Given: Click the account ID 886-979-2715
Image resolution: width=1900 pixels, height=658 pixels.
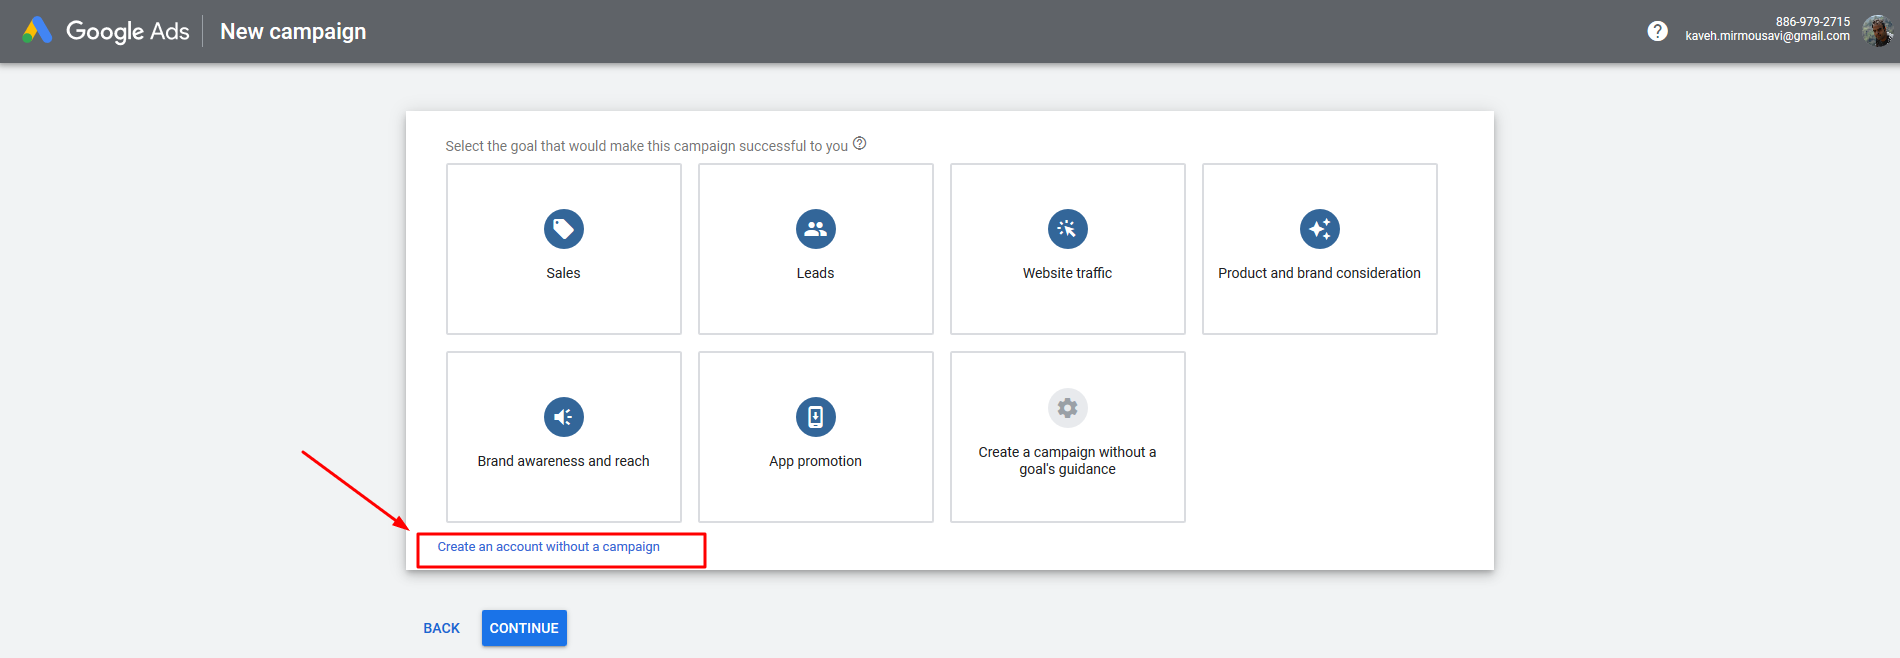Looking at the screenshot, I should pos(1813,21).
